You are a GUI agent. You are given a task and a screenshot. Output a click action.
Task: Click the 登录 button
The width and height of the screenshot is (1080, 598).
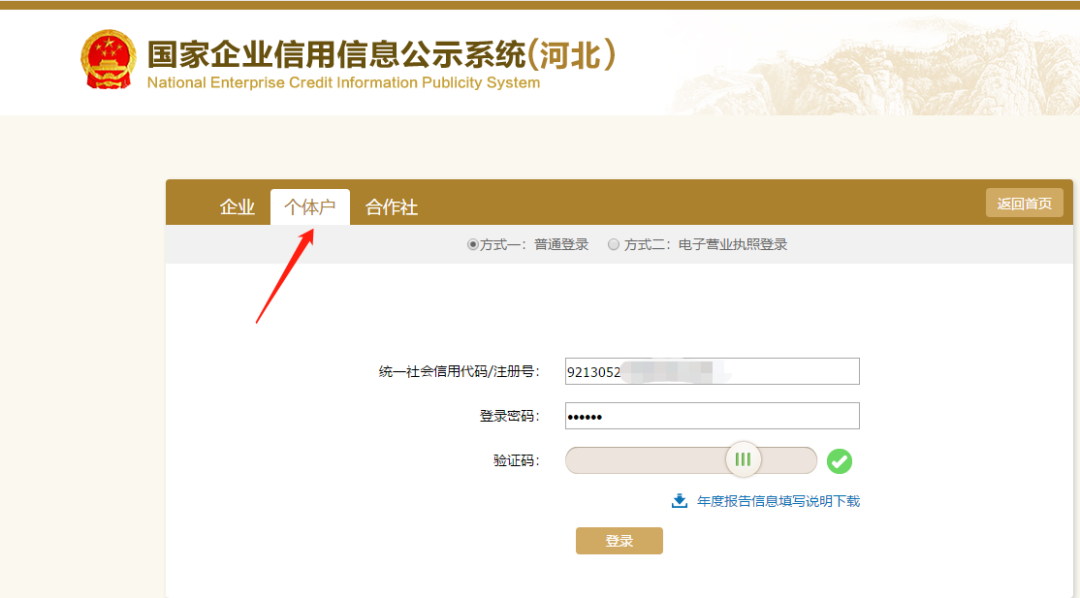[x=619, y=540]
